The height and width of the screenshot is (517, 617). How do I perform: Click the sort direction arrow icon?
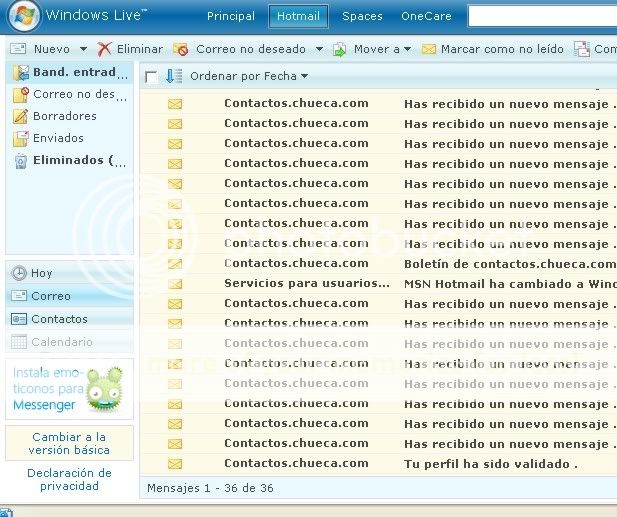coord(174,76)
